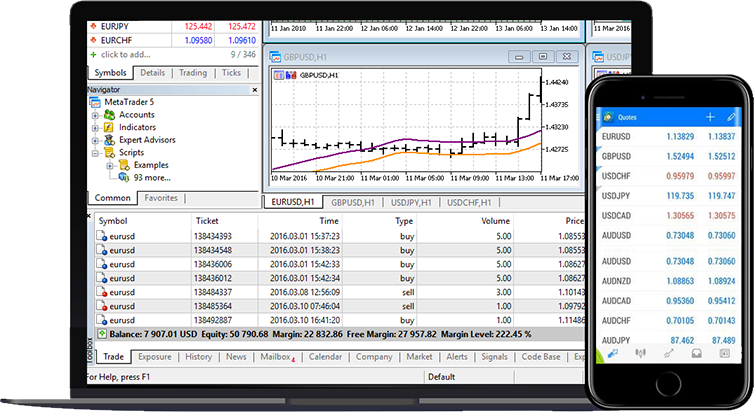This screenshot has height=412, width=754.
Task: Tap the plus icon in phone Quotes header
Action: pos(710,117)
